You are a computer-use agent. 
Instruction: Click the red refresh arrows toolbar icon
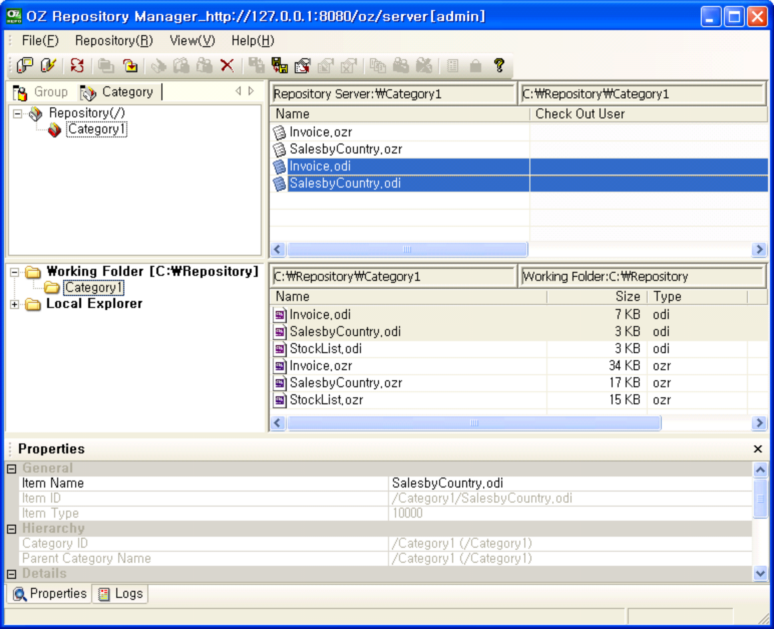[77, 65]
